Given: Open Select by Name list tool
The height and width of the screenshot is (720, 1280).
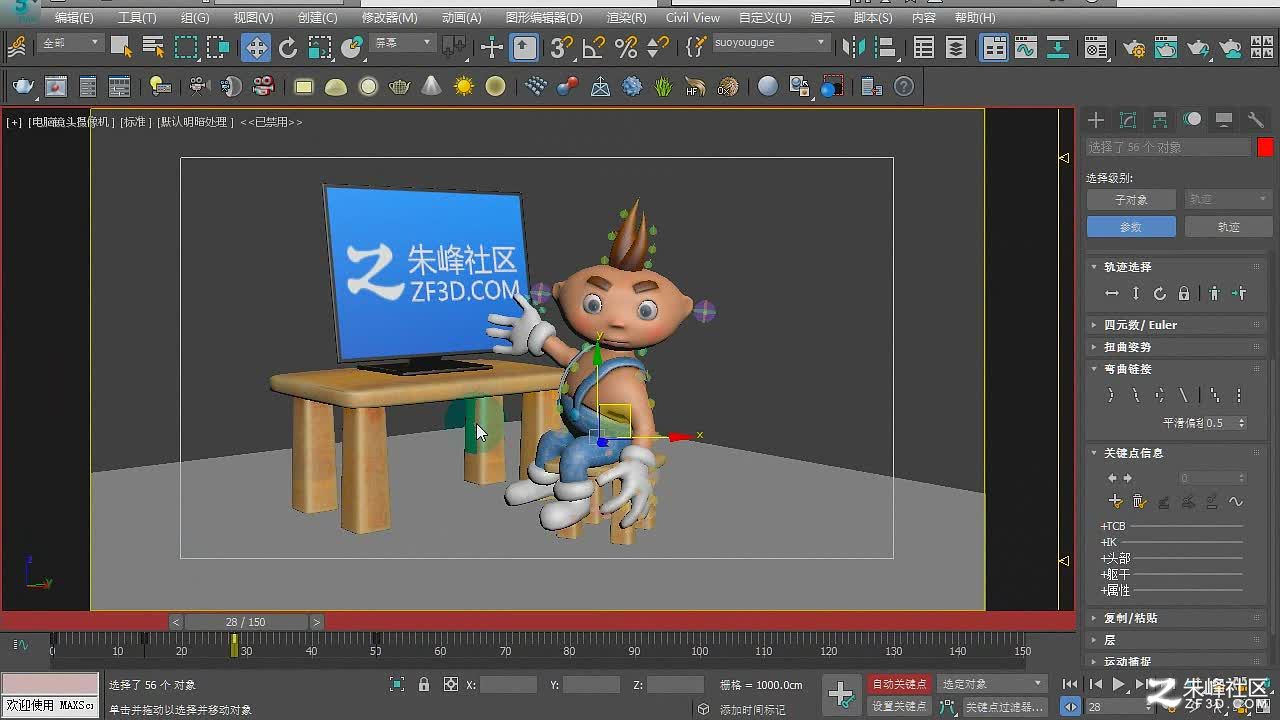Looking at the screenshot, I should tap(153, 47).
